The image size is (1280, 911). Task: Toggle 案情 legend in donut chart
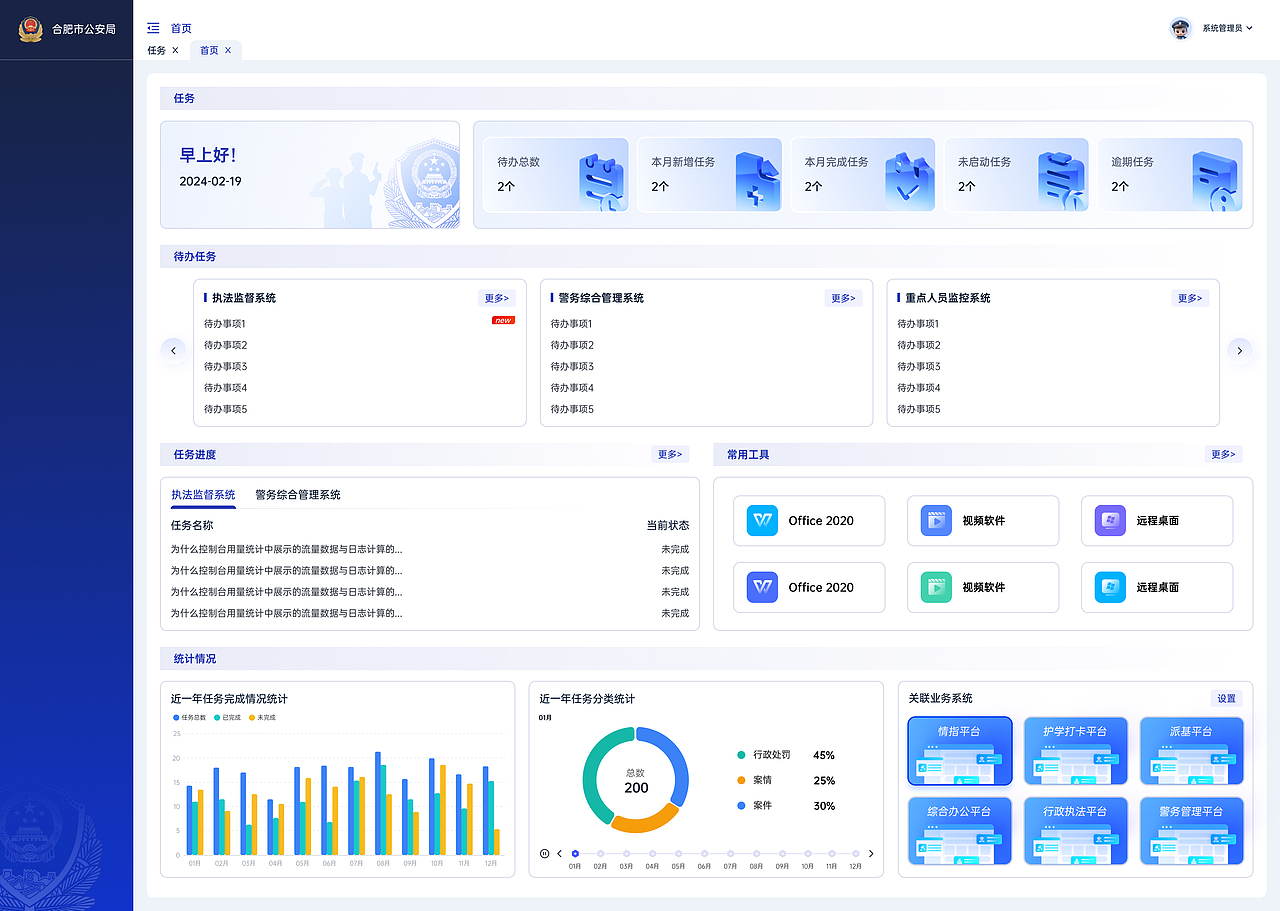tap(754, 780)
